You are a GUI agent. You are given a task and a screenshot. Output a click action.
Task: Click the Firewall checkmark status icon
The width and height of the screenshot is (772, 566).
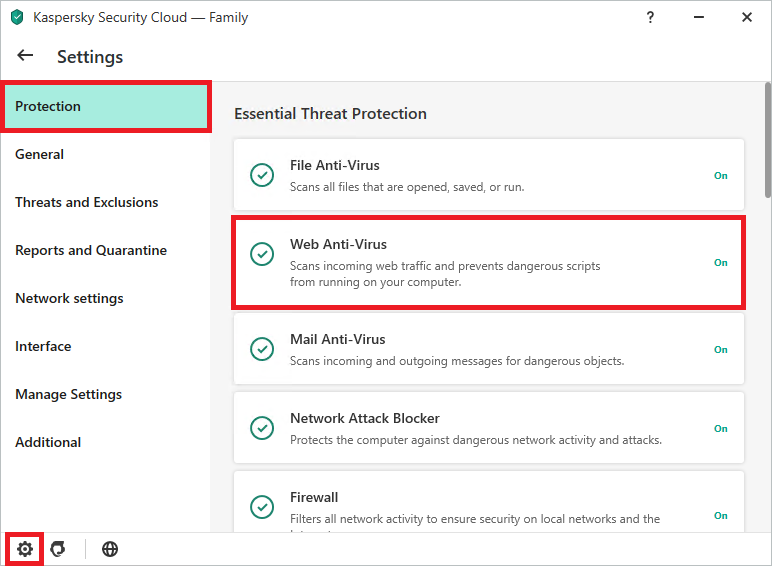[x=262, y=507]
